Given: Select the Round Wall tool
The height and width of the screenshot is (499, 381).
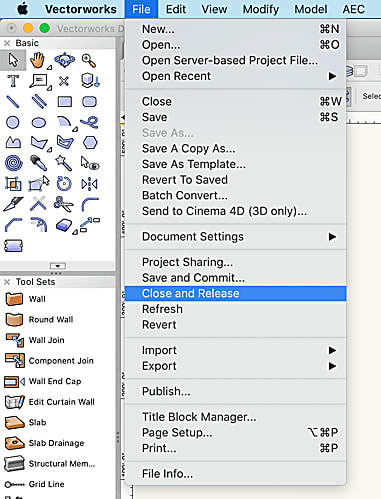Looking at the screenshot, I should click(x=39, y=319).
